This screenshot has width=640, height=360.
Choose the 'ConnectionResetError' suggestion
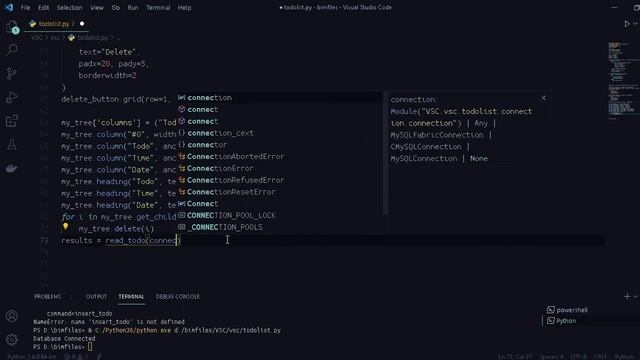(x=279, y=192)
